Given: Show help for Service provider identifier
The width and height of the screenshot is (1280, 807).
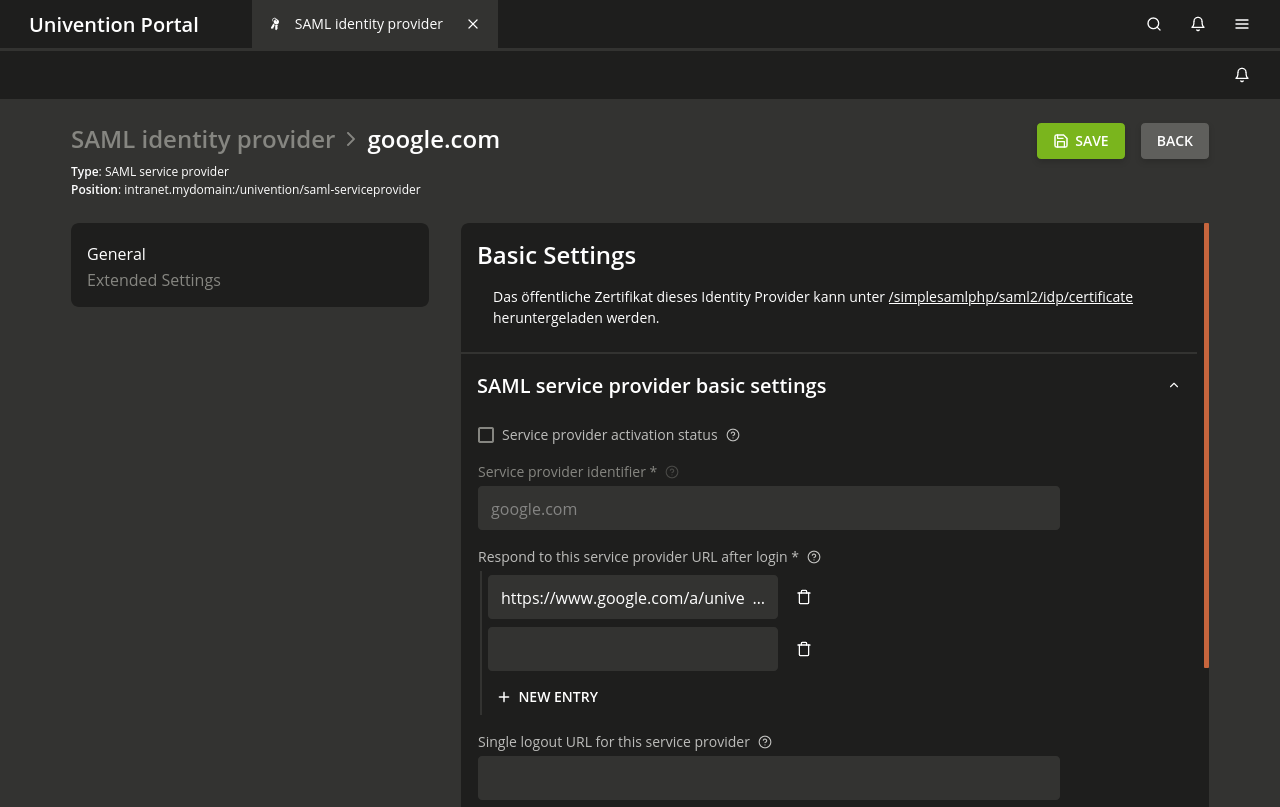Looking at the screenshot, I should (672, 472).
